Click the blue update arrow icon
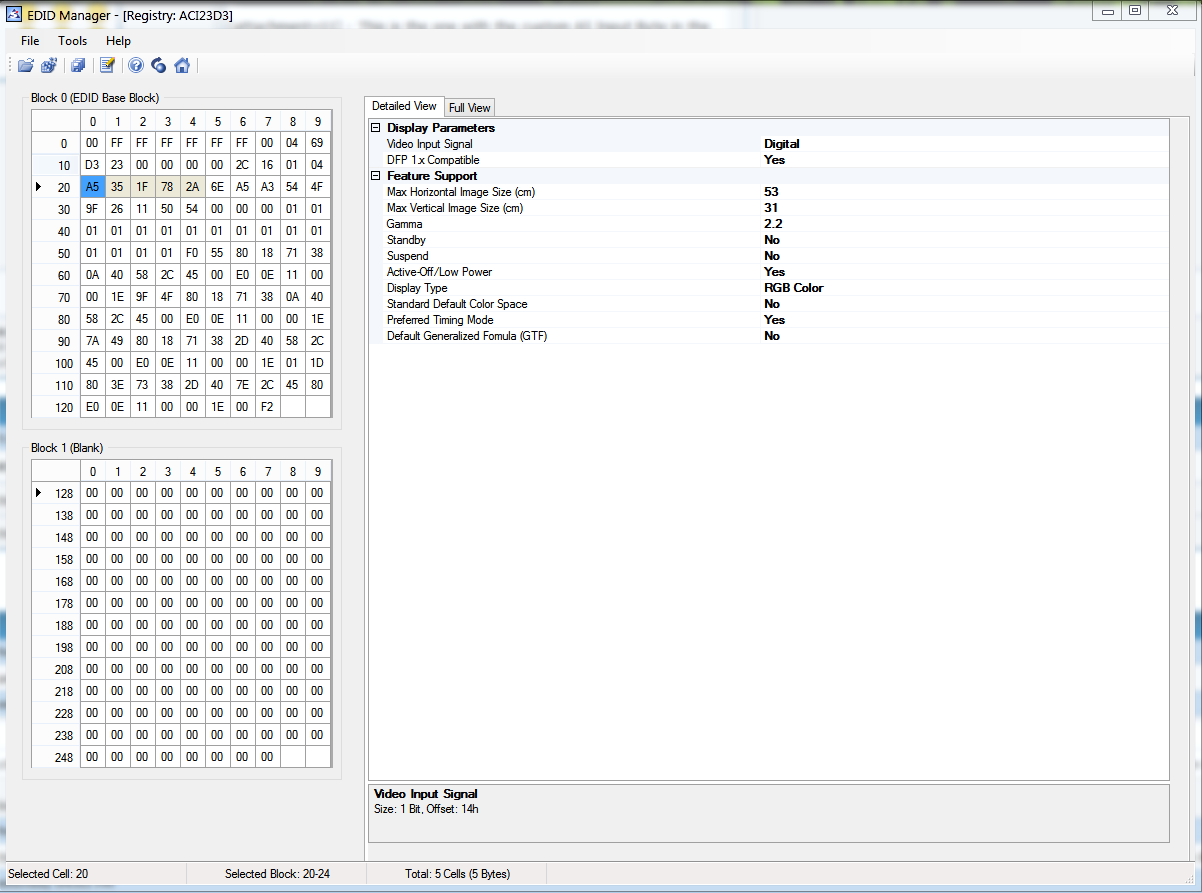This screenshot has height=893, width=1202. [158, 66]
